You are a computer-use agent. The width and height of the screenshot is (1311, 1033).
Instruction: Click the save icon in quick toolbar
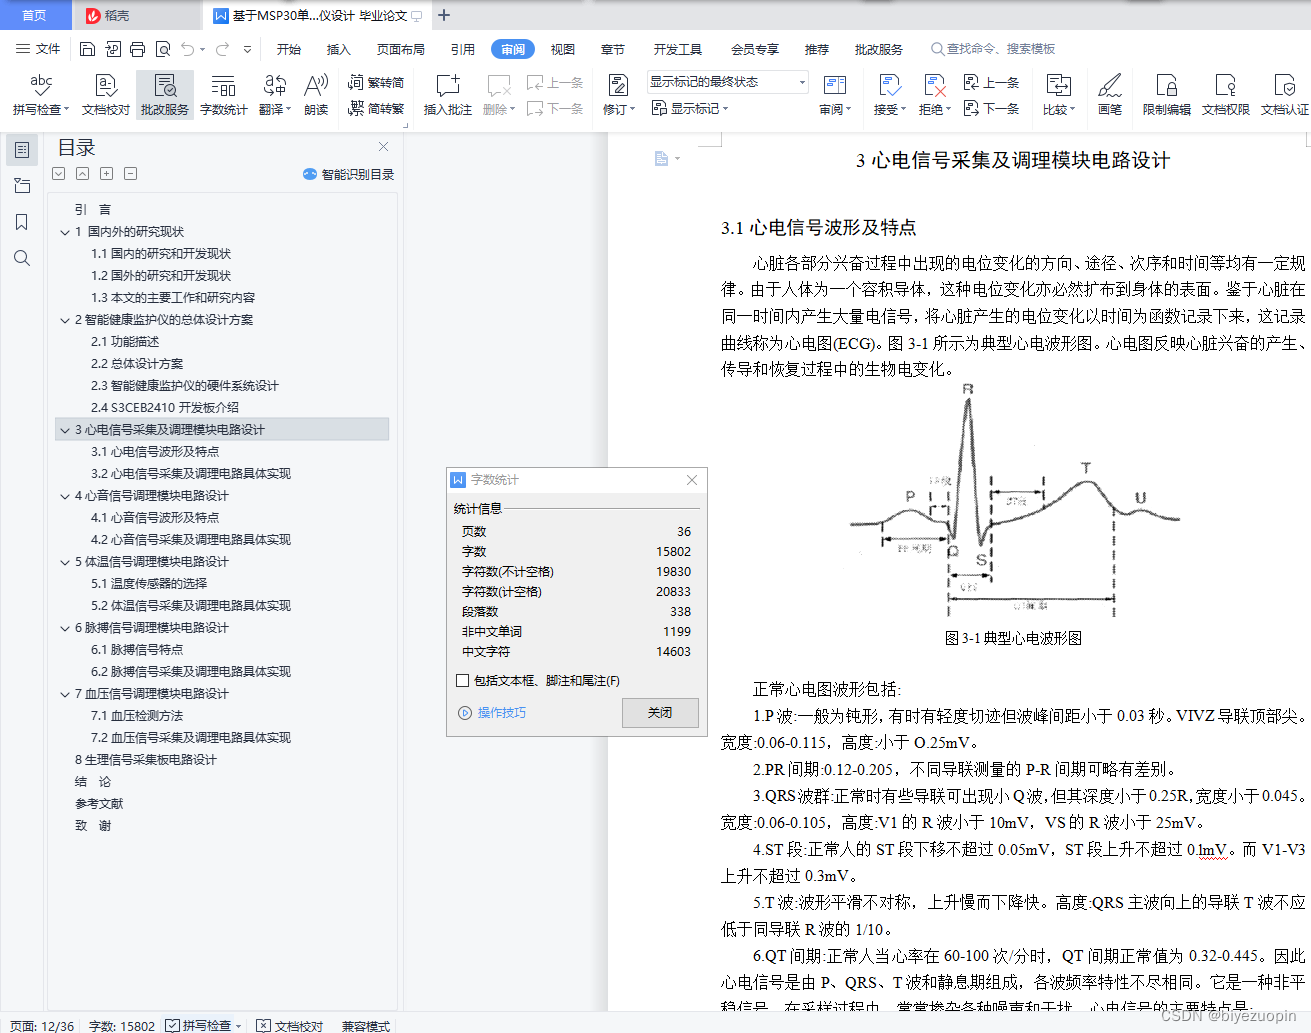point(87,49)
